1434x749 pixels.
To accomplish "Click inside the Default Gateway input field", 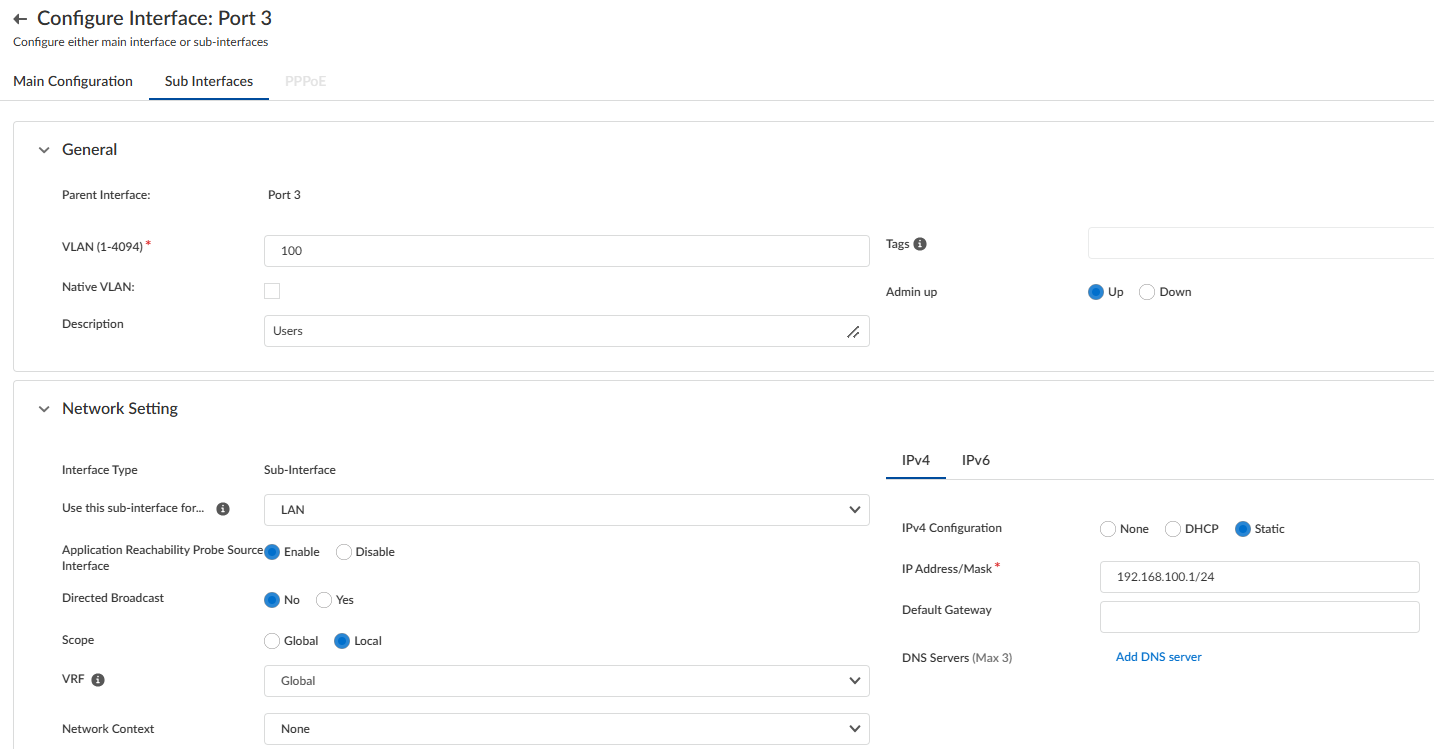I will (1258, 616).
